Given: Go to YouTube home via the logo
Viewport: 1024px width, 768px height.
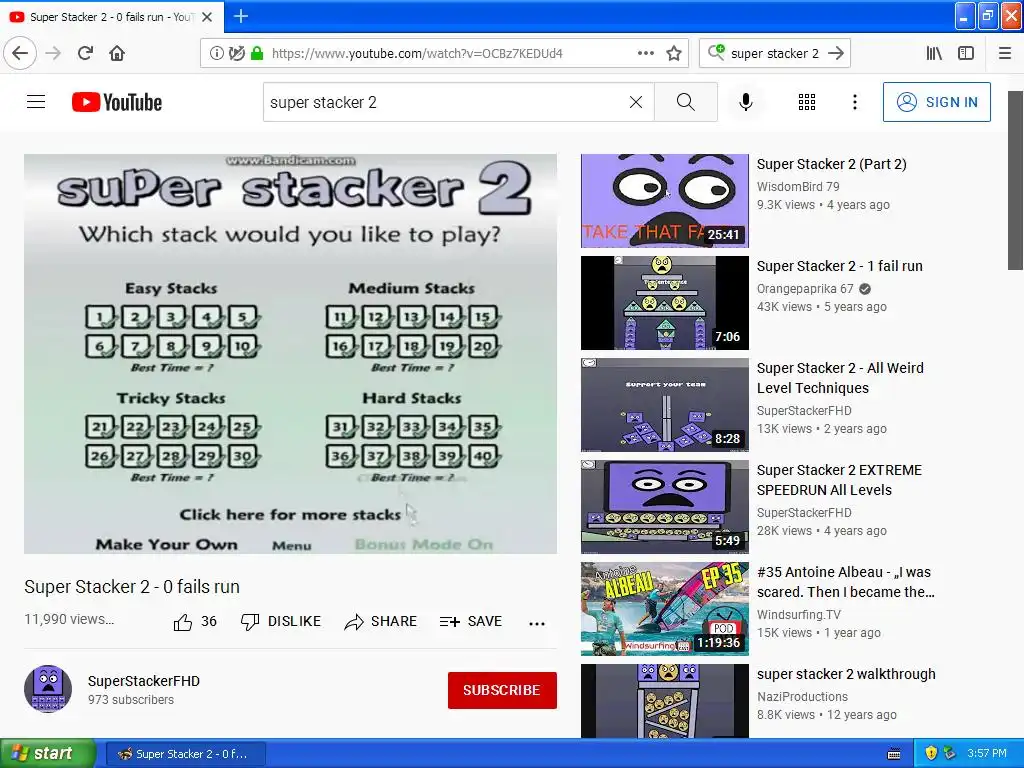Looking at the screenshot, I should click(x=117, y=102).
